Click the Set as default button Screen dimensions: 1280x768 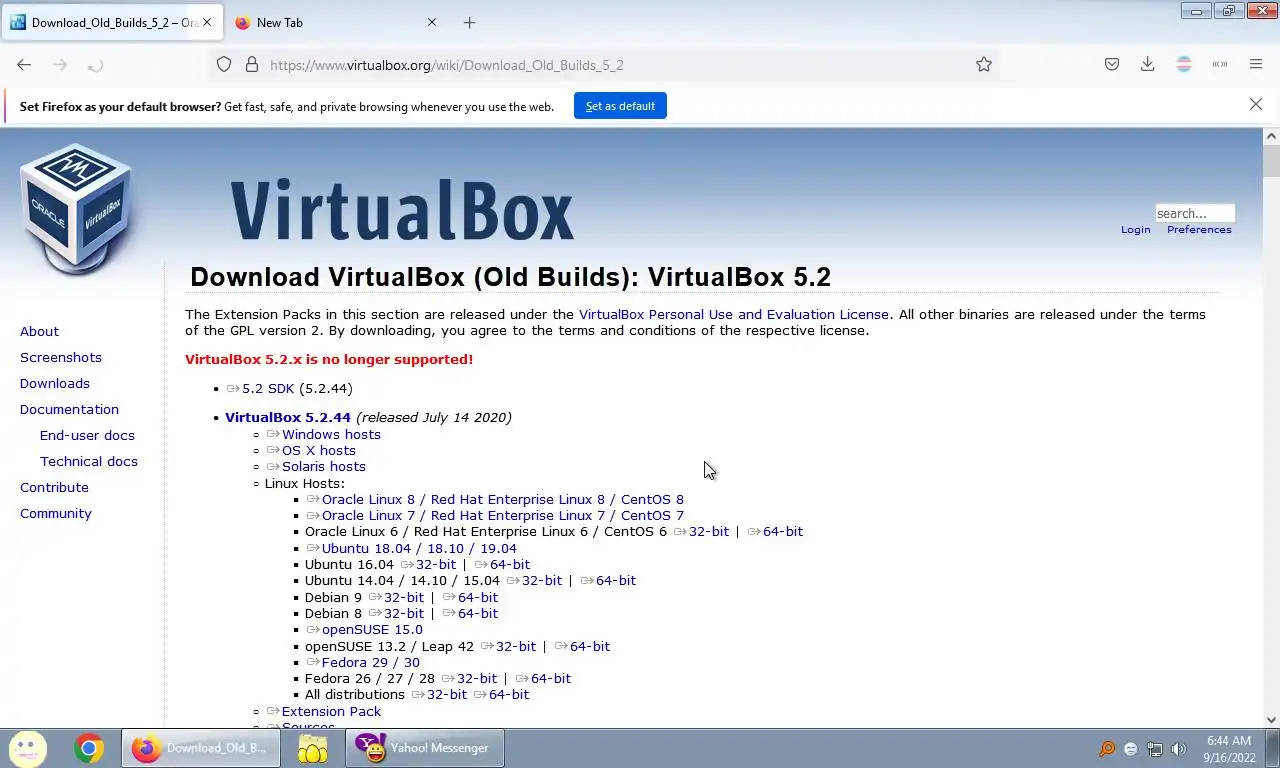(620, 106)
